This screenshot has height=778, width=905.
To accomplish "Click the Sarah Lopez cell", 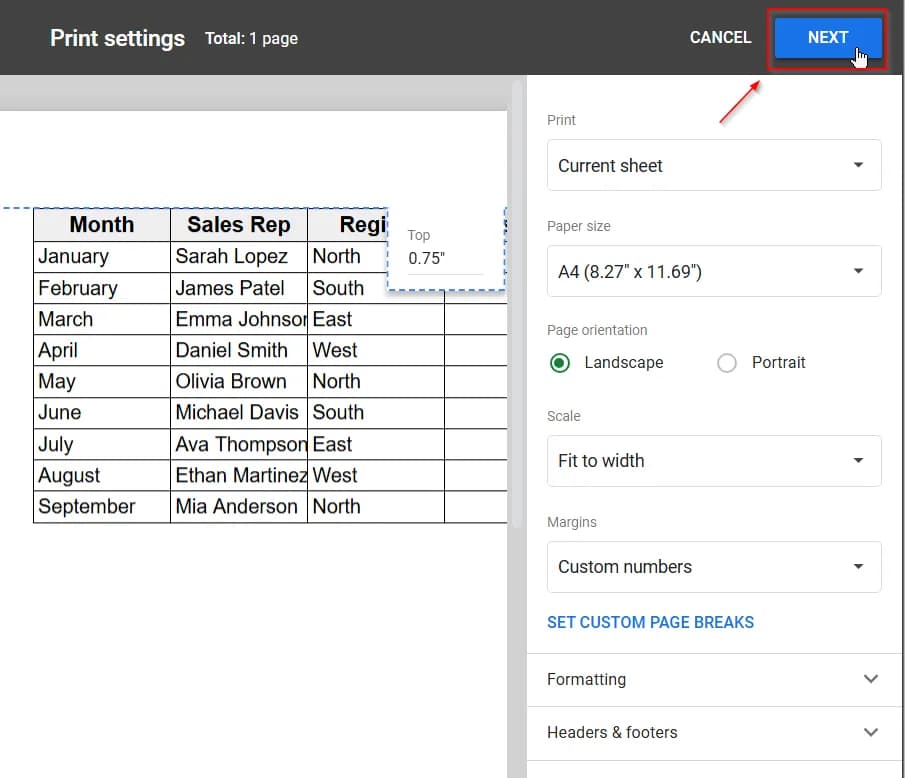I will (x=239, y=257).
